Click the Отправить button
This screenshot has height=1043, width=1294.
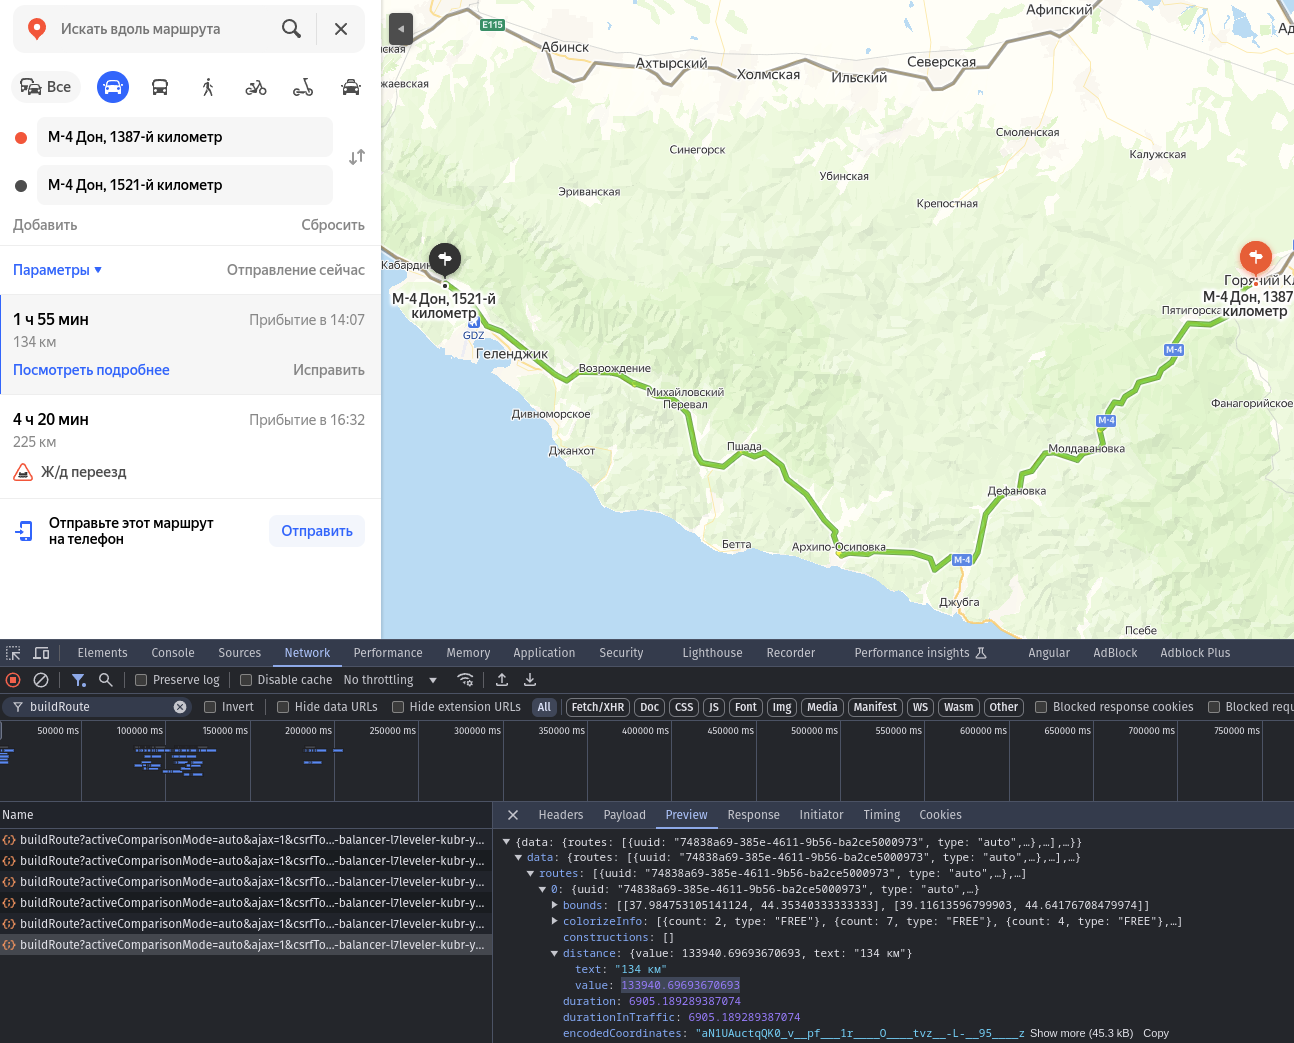tap(317, 531)
